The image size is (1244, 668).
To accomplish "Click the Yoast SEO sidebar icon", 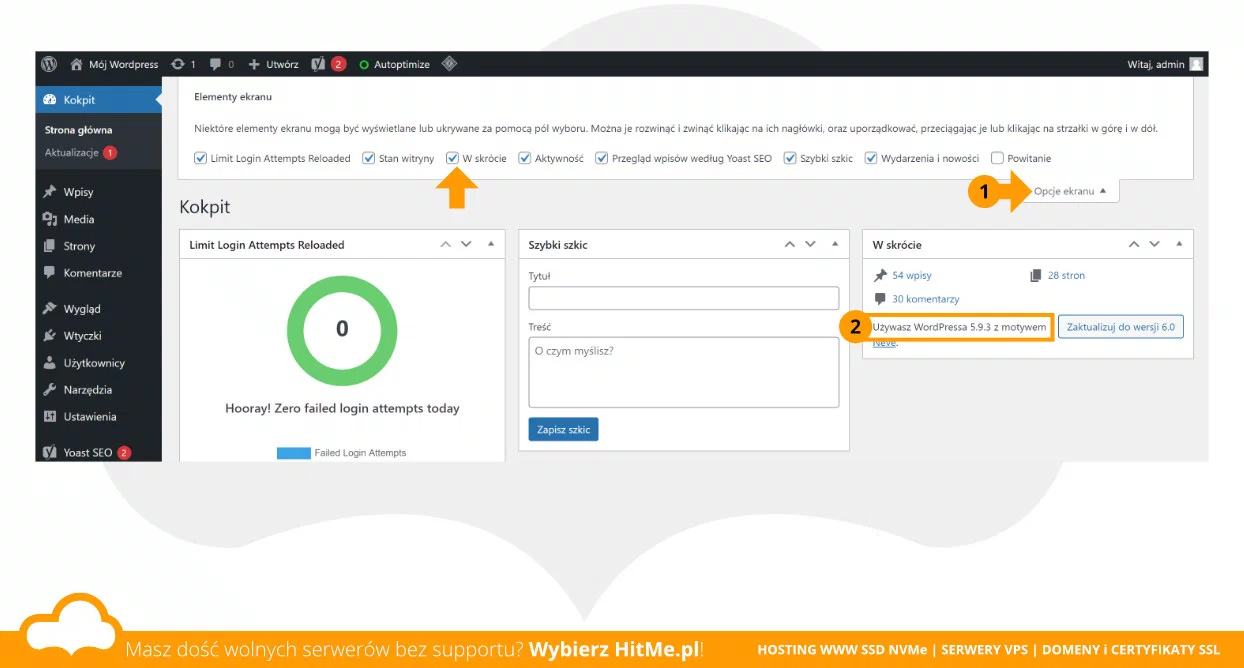I will click(50, 452).
